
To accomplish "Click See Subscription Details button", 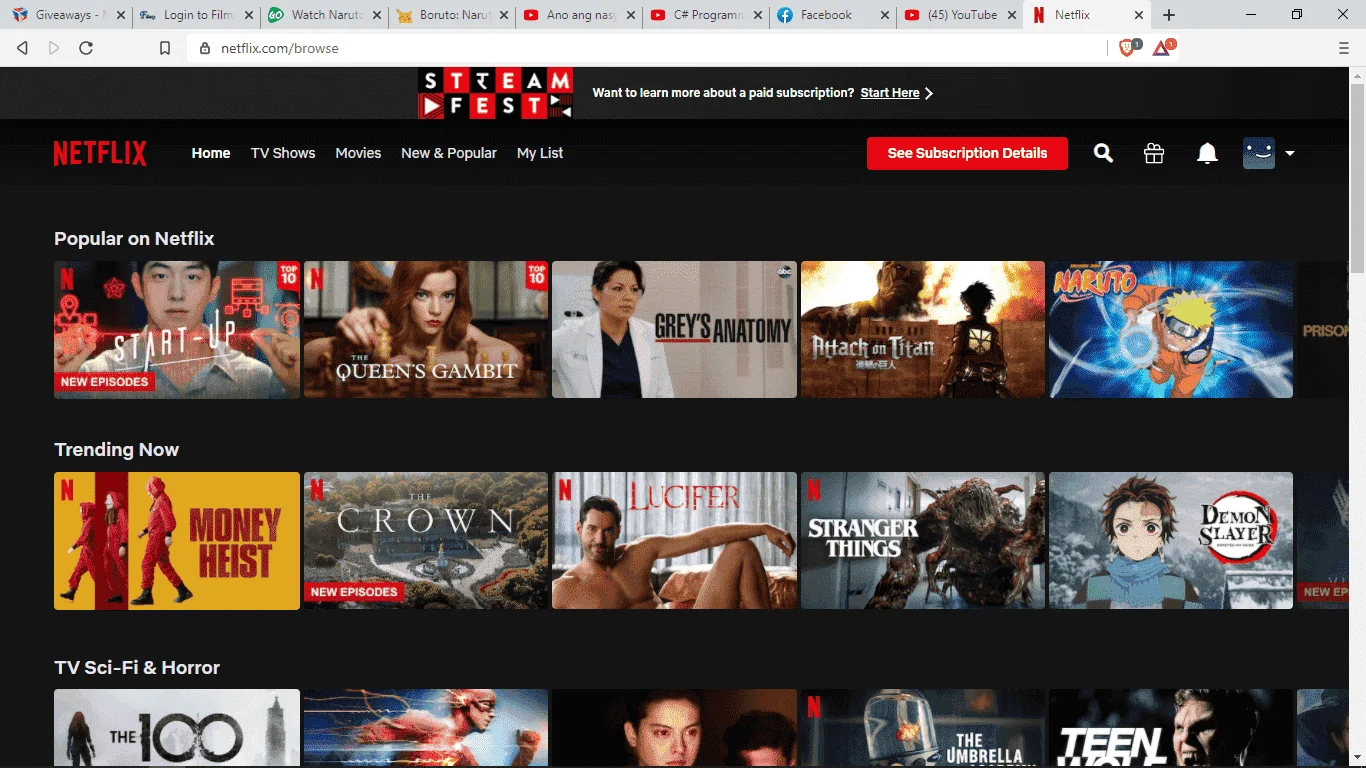I will pyautogui.click(x=967, y=153).
